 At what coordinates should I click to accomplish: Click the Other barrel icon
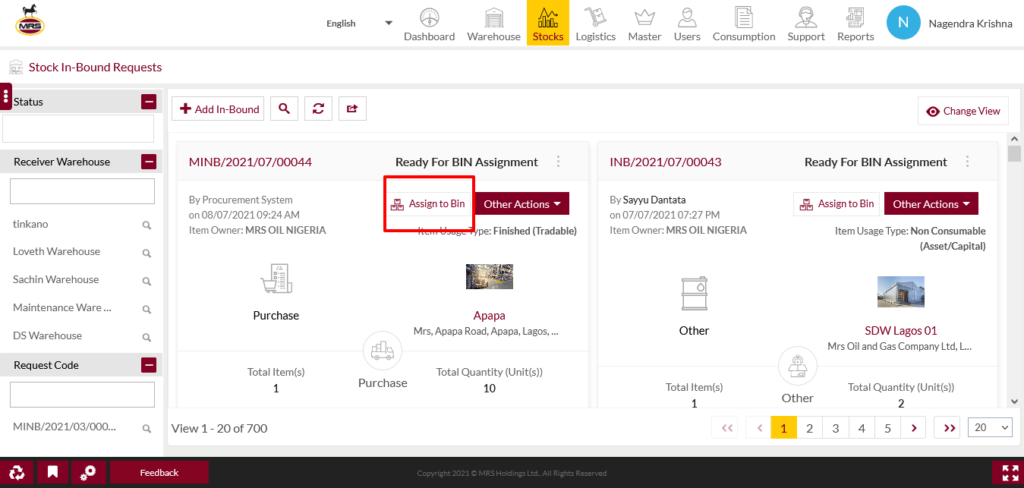tap(694, 294)
